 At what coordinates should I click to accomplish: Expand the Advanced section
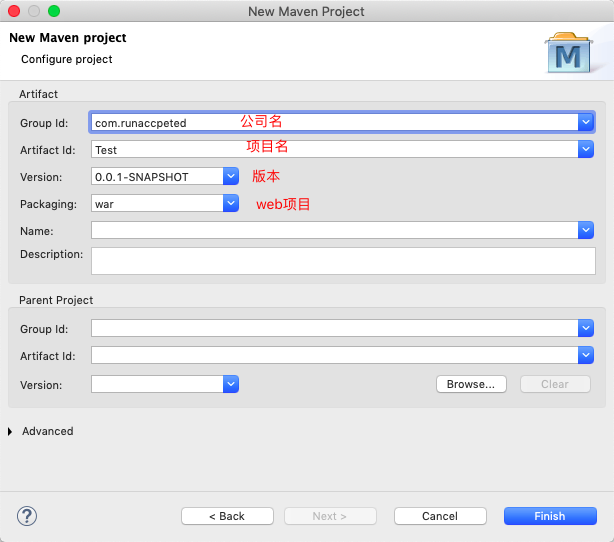pyautogui.click(x=11, y=432)
